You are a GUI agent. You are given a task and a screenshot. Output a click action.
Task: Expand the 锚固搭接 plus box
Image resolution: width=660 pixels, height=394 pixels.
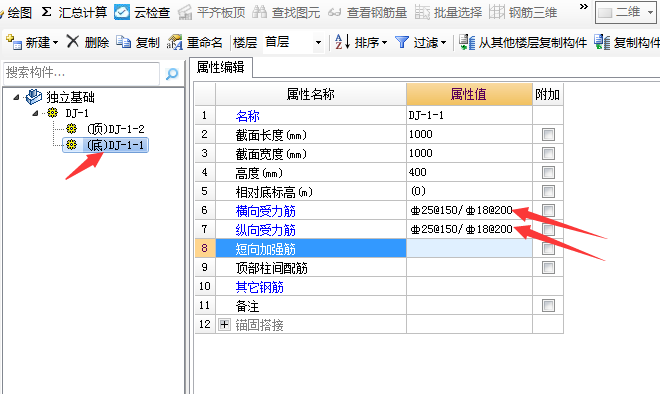[x=224, y=325]
